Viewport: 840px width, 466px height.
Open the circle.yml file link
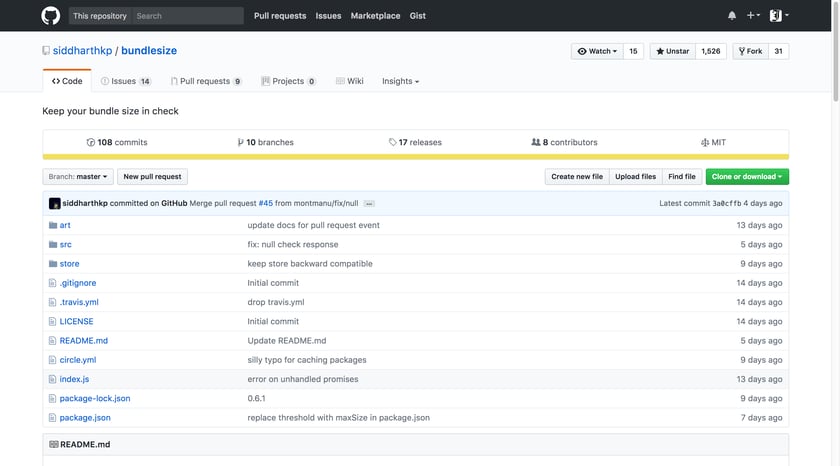click(x=78, y=360)
